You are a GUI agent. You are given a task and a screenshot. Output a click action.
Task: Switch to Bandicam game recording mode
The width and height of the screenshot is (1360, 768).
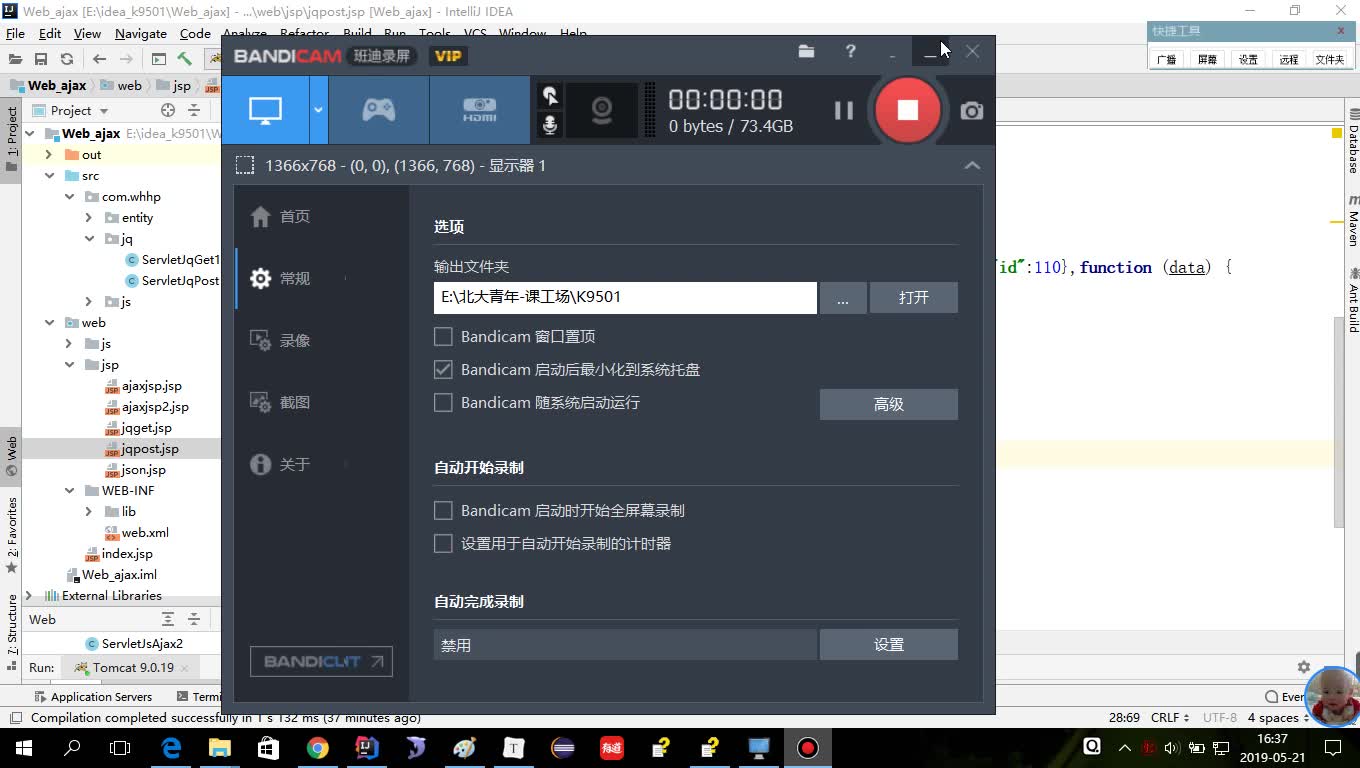point(378,110)
